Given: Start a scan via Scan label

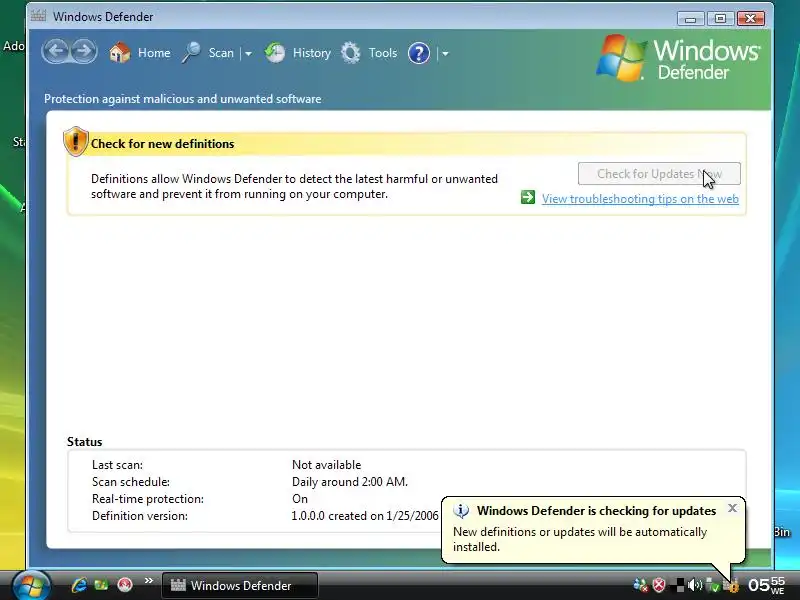Looking at the screenshot, I should [221, 53].
